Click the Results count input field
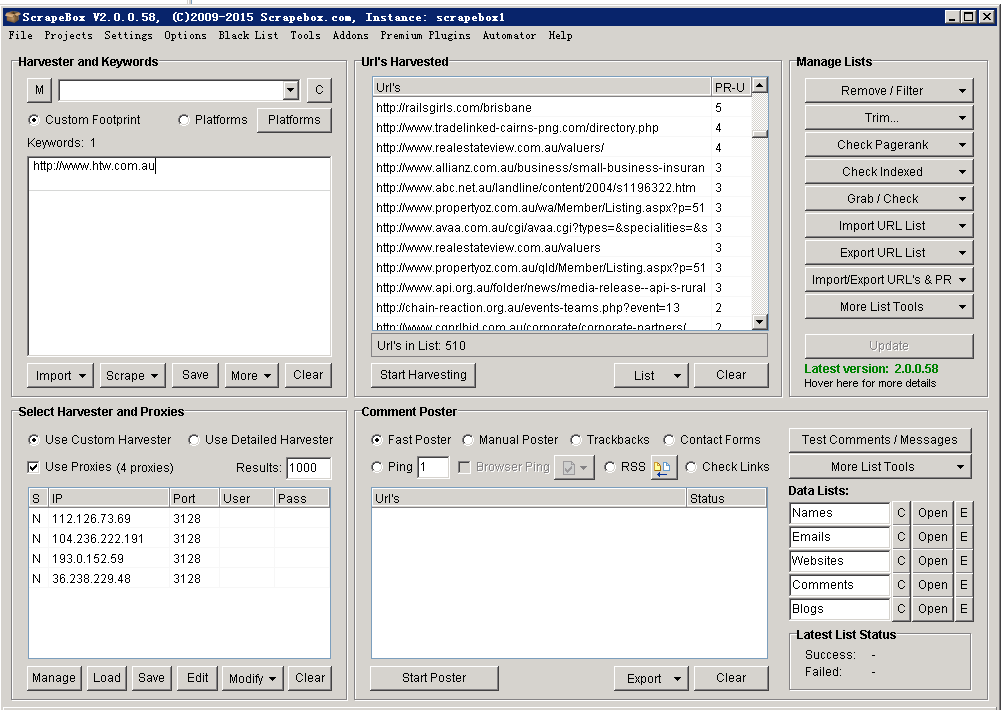The image size is (1001, 710). (308, 468)
